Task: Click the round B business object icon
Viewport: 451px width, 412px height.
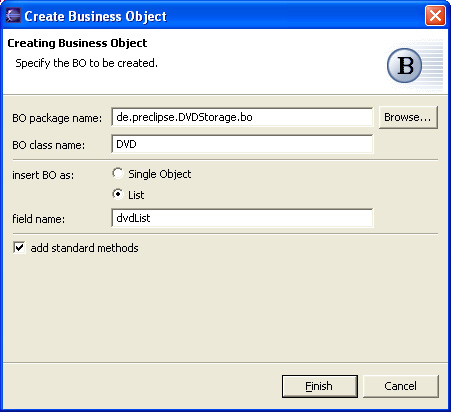Action: (x=404, y=66)
